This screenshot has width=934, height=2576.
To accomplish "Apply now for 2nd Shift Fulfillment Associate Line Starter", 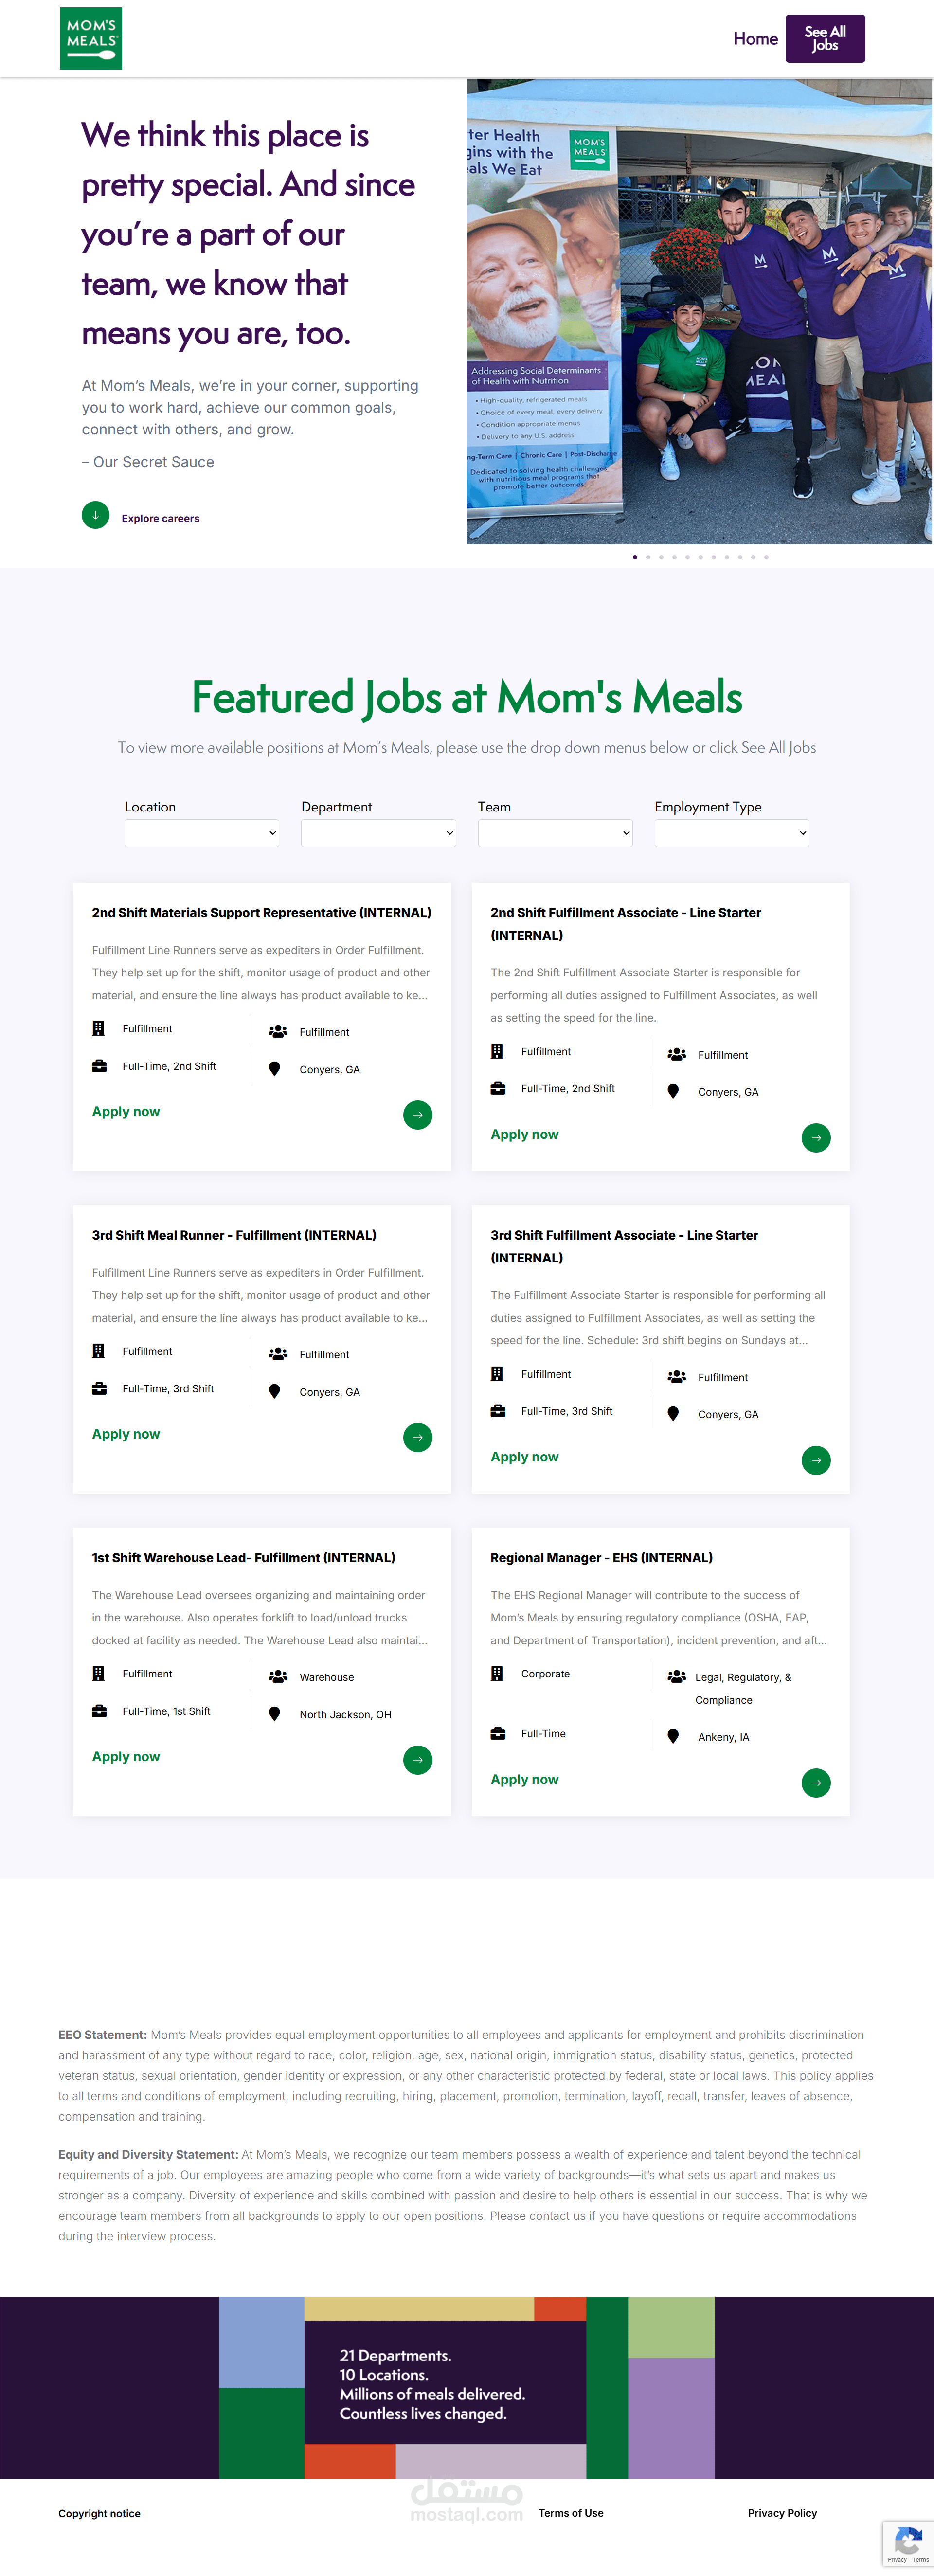I will point(524,1135).
